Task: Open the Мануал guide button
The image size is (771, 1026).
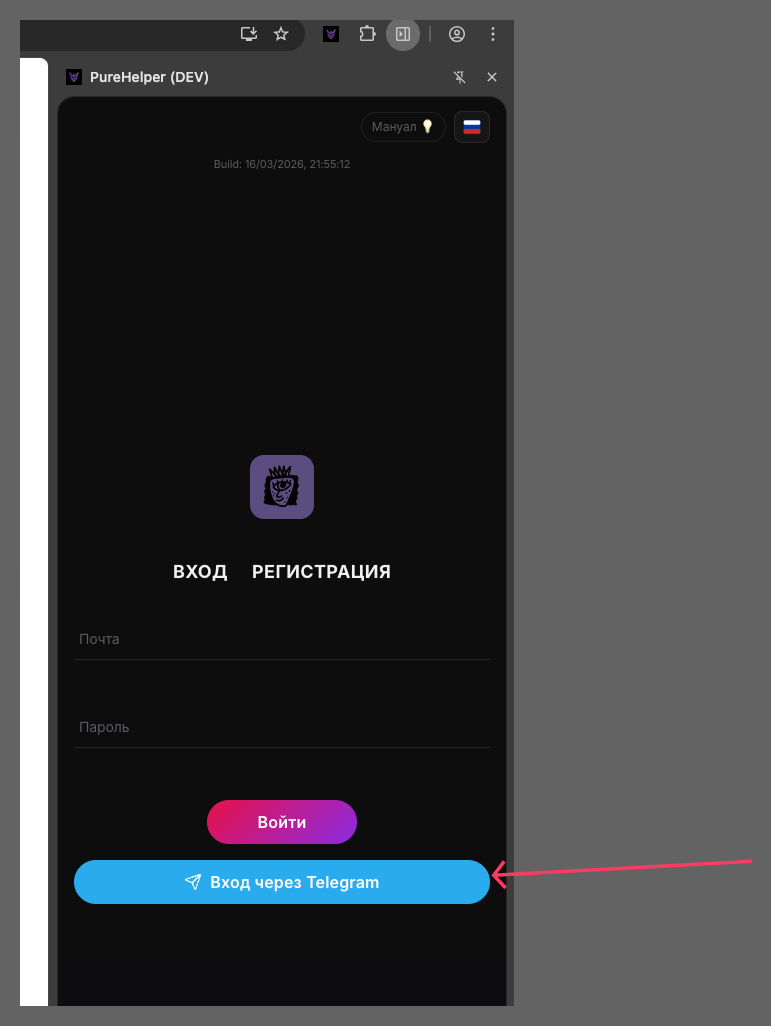Action: click(x=403, y=127)
